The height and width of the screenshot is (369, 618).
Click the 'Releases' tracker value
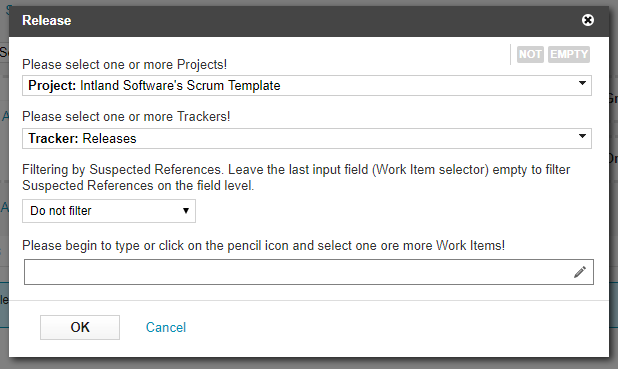pyautogui.click(x=109, y=138)
